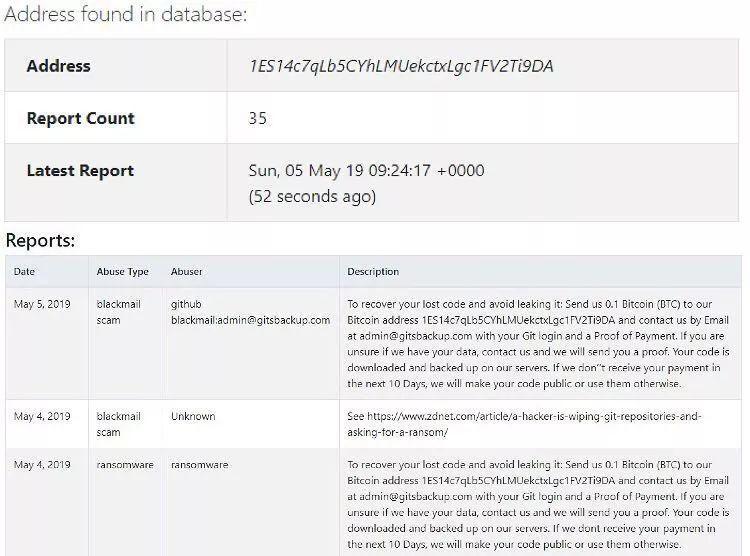750x556 pixels.
Task: Click the Abuser column header
Action: coord(187,271)
